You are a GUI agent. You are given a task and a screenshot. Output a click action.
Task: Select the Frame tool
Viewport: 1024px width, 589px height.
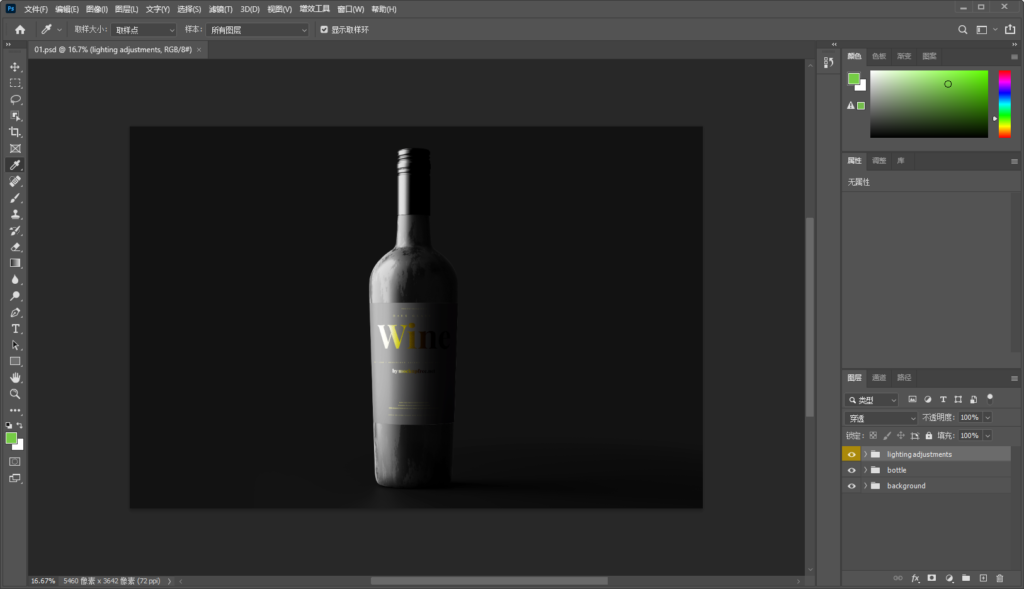(x=15, y=149)
